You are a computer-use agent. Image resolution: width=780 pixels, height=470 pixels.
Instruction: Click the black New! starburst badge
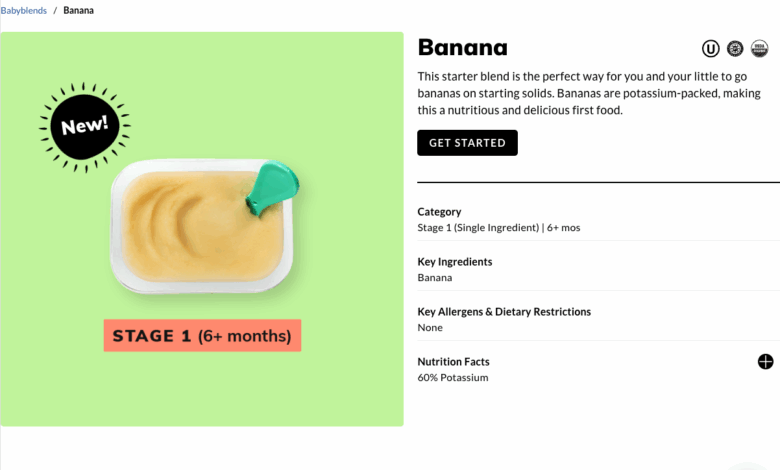[x=85, y=127]
